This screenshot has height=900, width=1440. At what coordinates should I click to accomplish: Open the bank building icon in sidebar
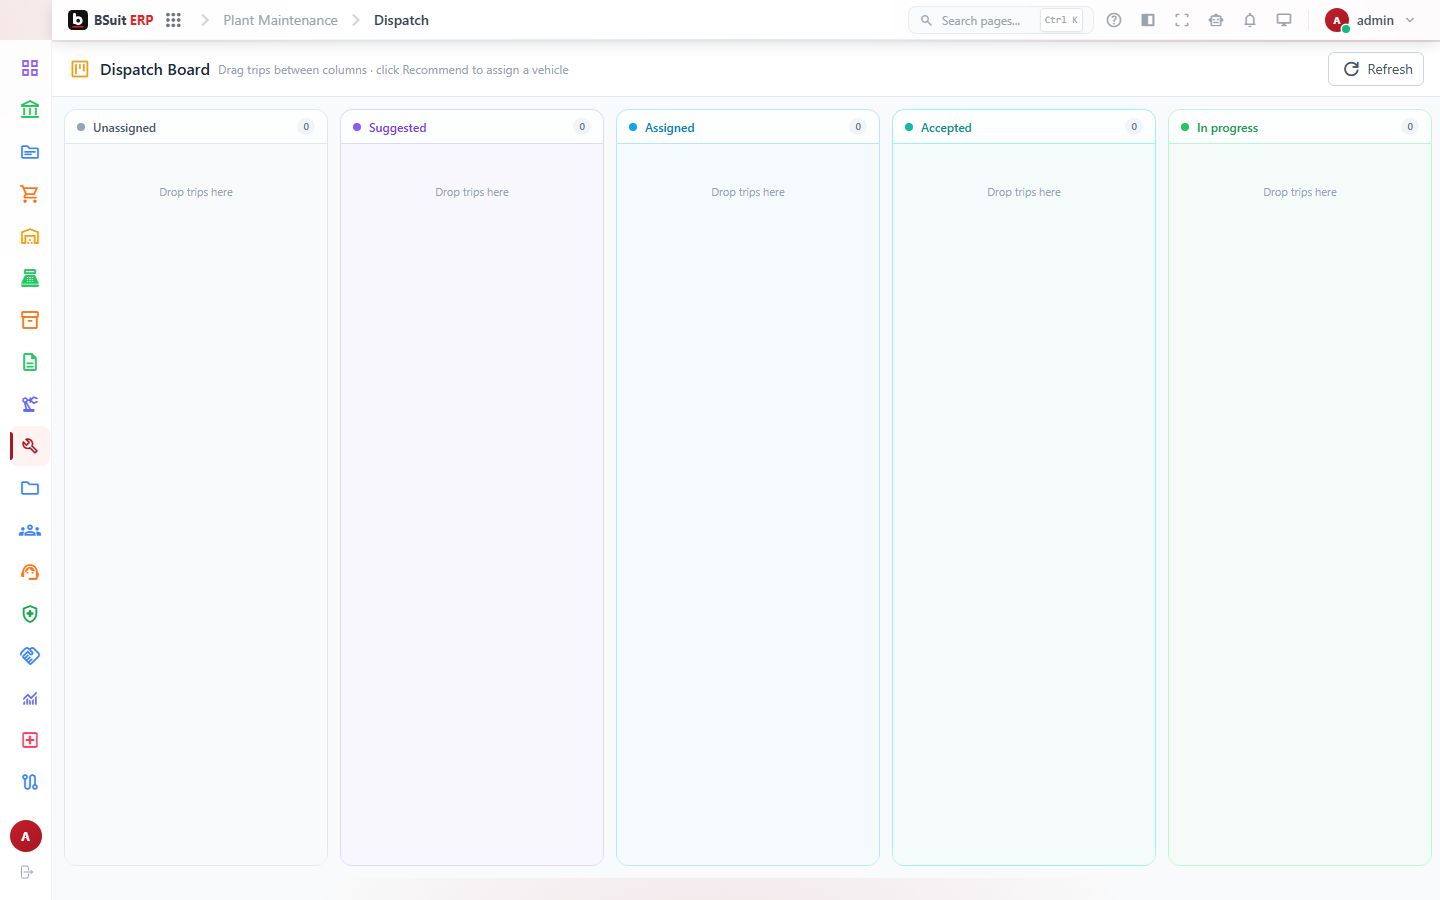coord(30,110)
